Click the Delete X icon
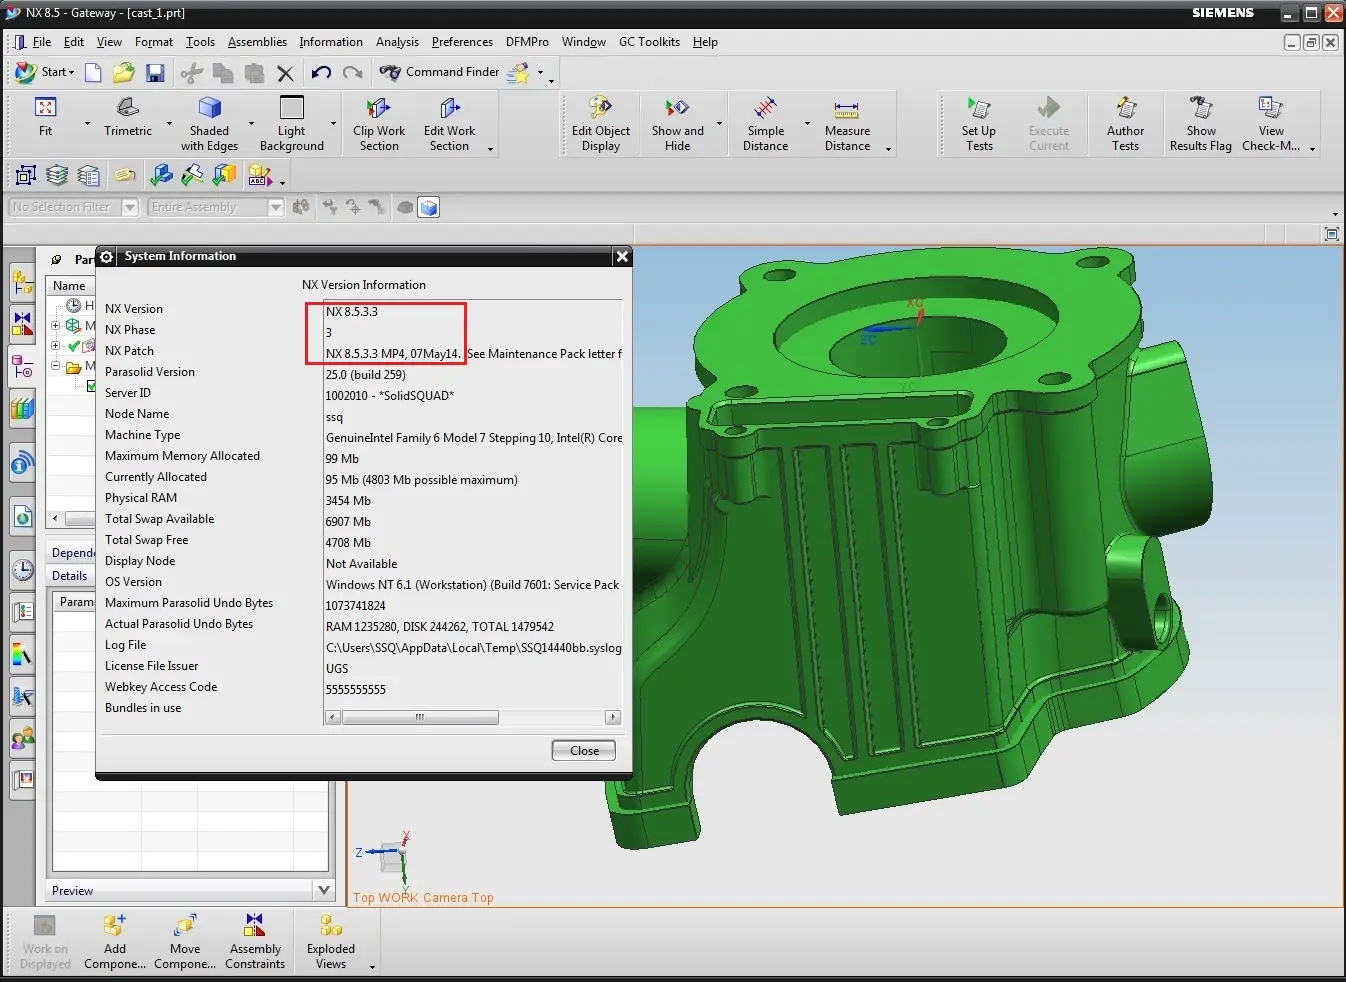 [x=286, y=72]
